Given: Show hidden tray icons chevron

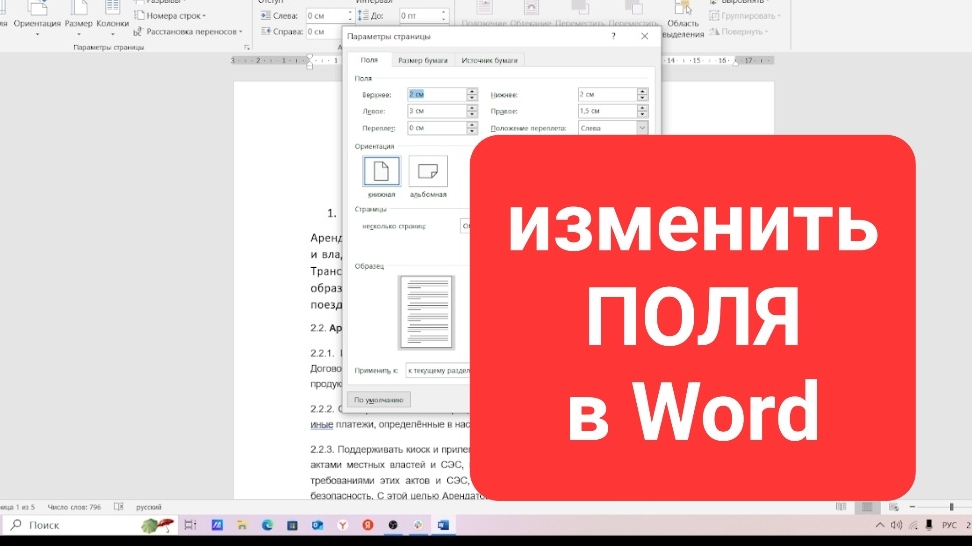Looking at the screenshot, I should [x=880, y=525].
